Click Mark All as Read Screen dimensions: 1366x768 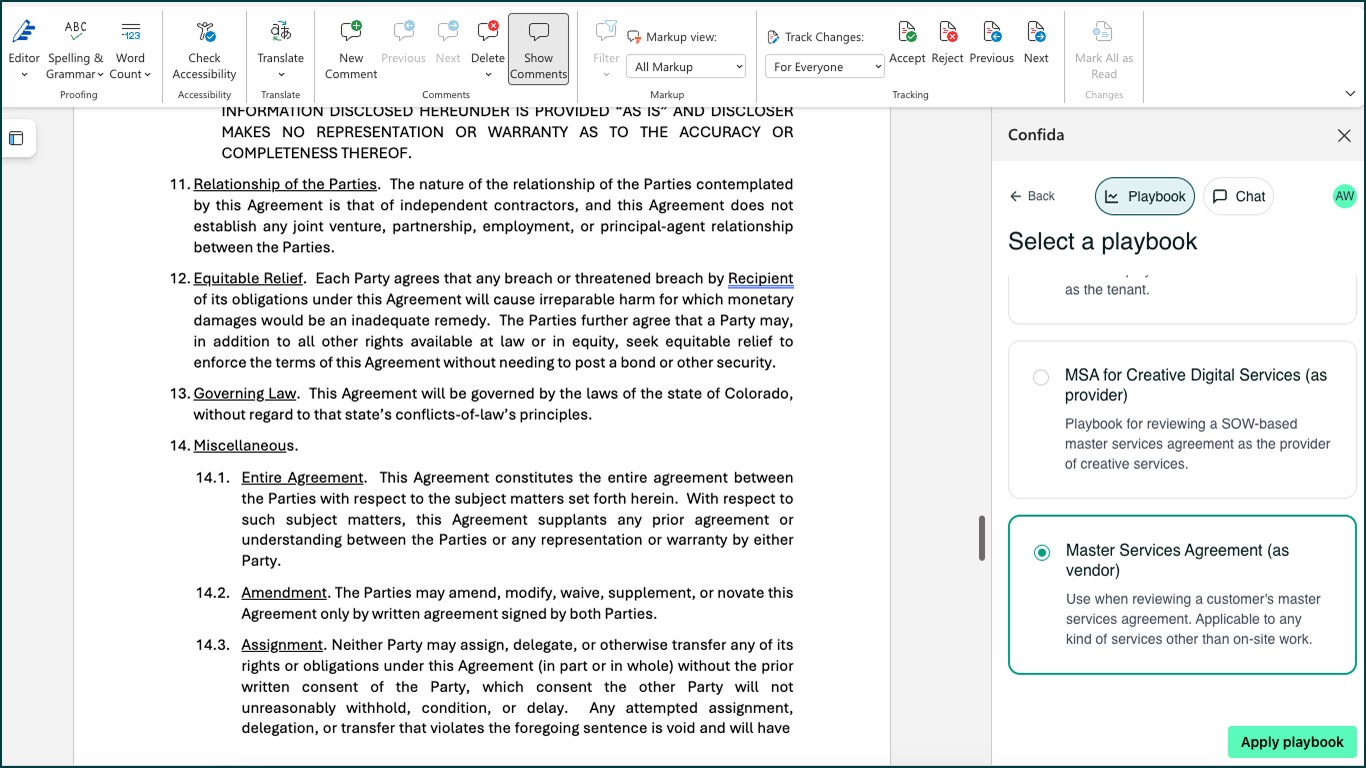coord(1104,50)
